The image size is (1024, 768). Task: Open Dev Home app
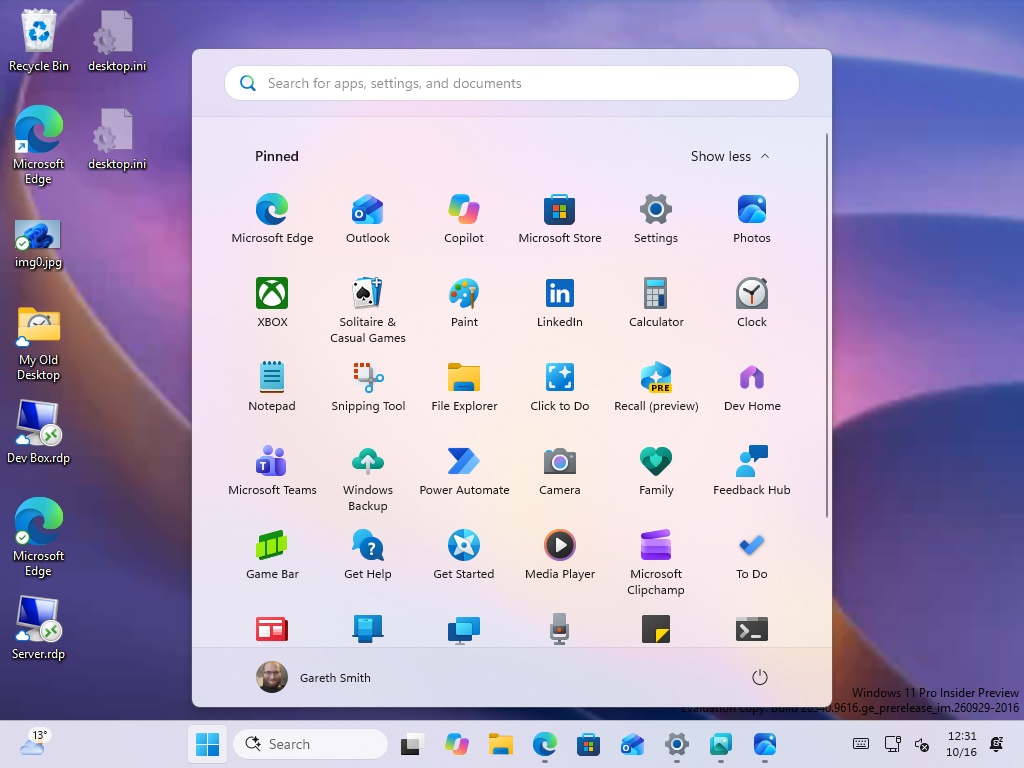(x=752, y=387)
